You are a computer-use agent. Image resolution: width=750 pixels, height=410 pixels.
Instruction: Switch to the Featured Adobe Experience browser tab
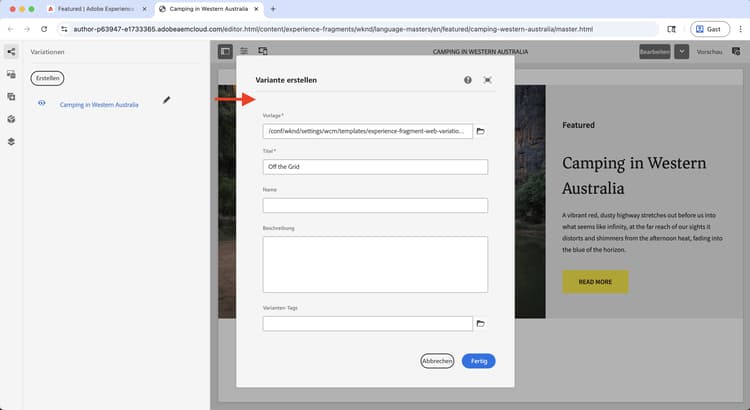click(96, 9)
